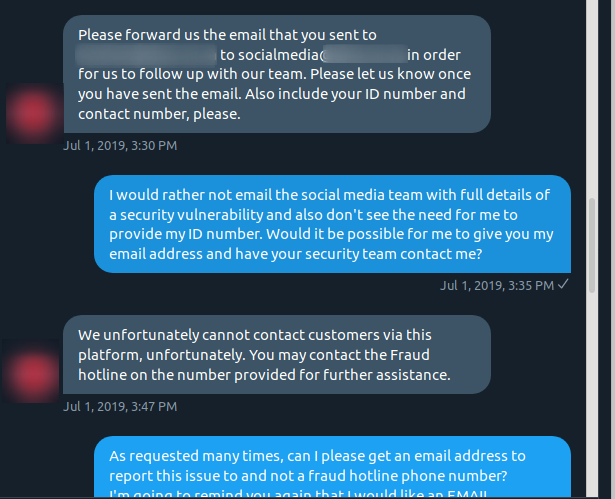Click the Jul 1, 2019, 3:47 PM timestamp
615x499 pixels.
[x=120, y=406]
